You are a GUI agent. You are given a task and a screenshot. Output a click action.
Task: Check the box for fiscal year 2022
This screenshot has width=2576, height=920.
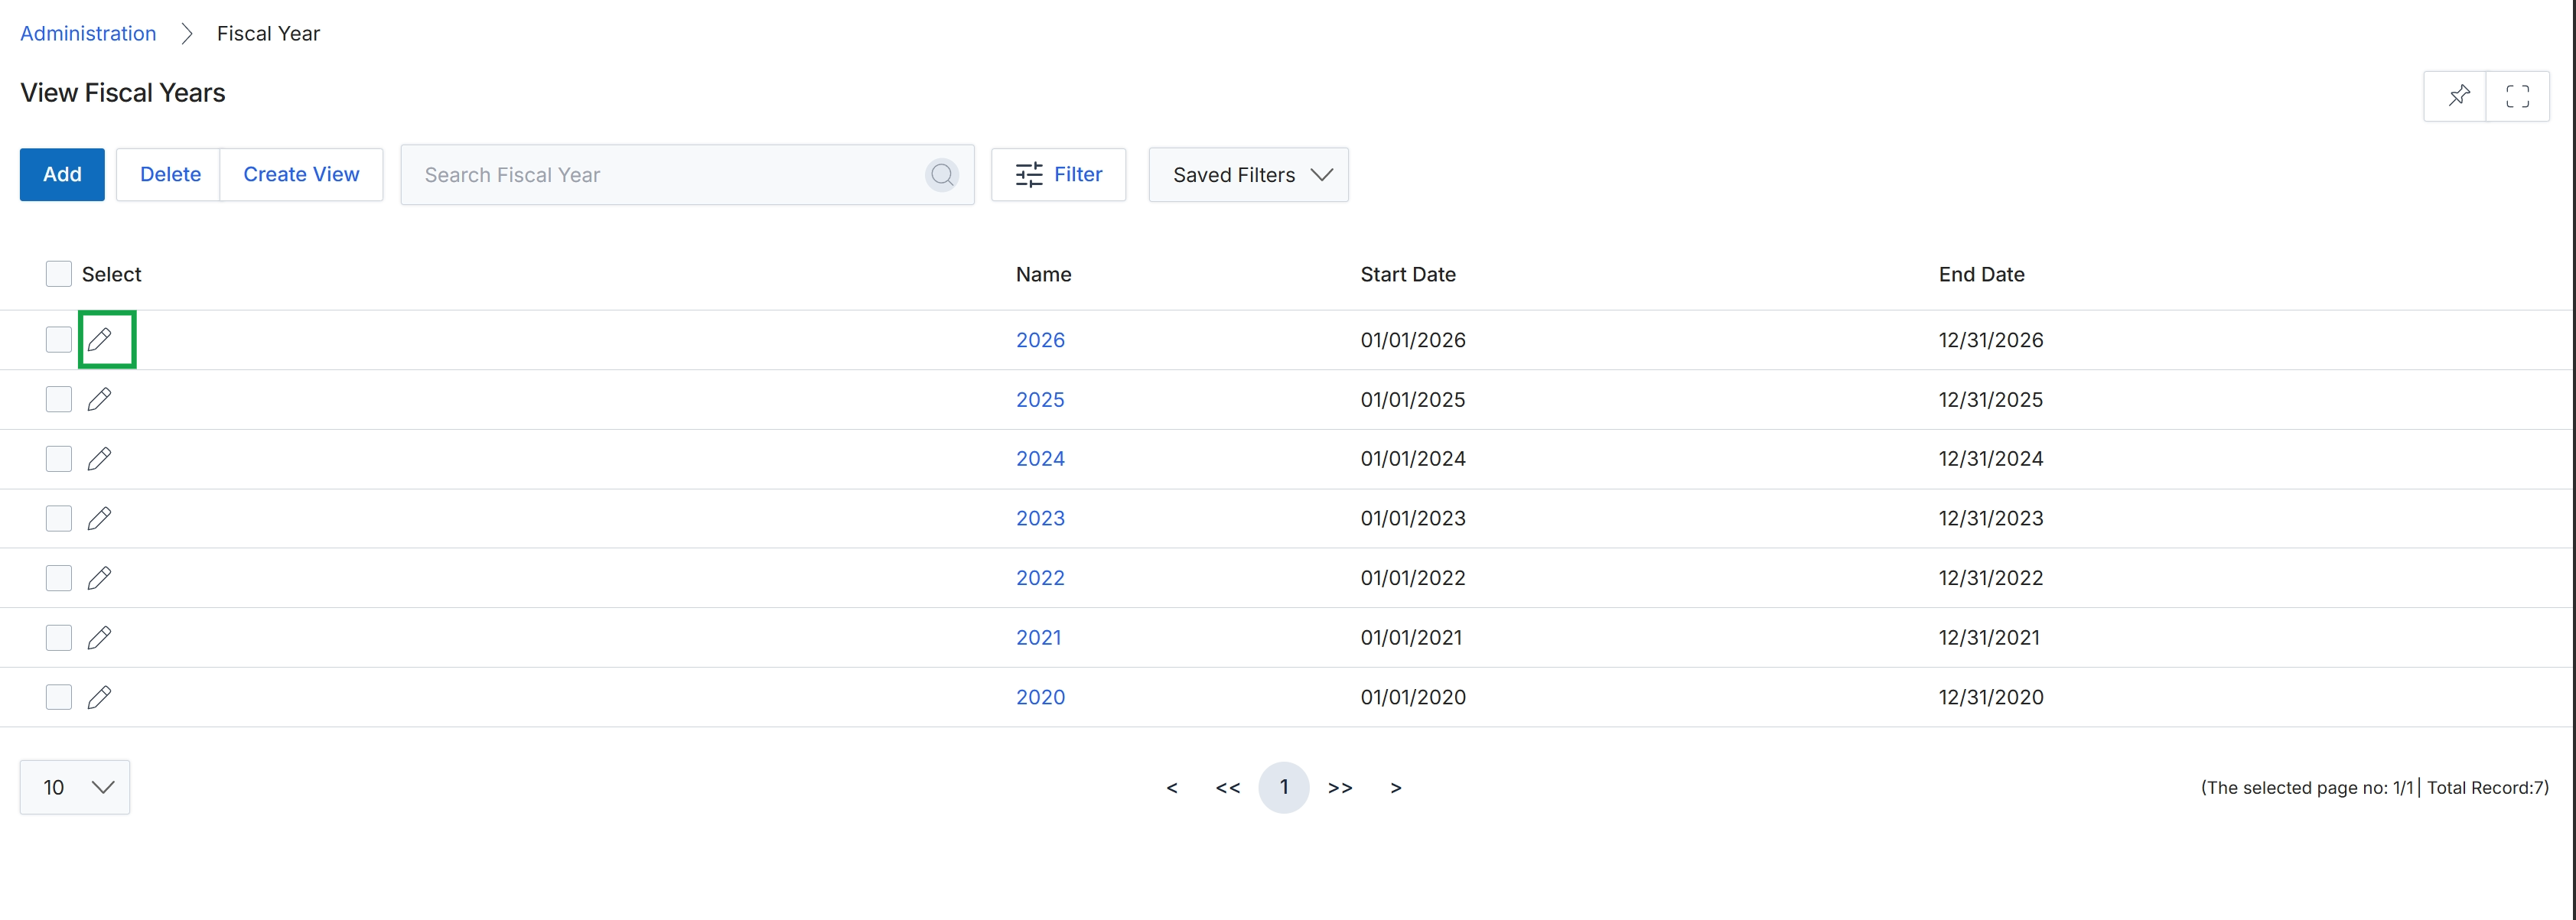pos(59,578)
